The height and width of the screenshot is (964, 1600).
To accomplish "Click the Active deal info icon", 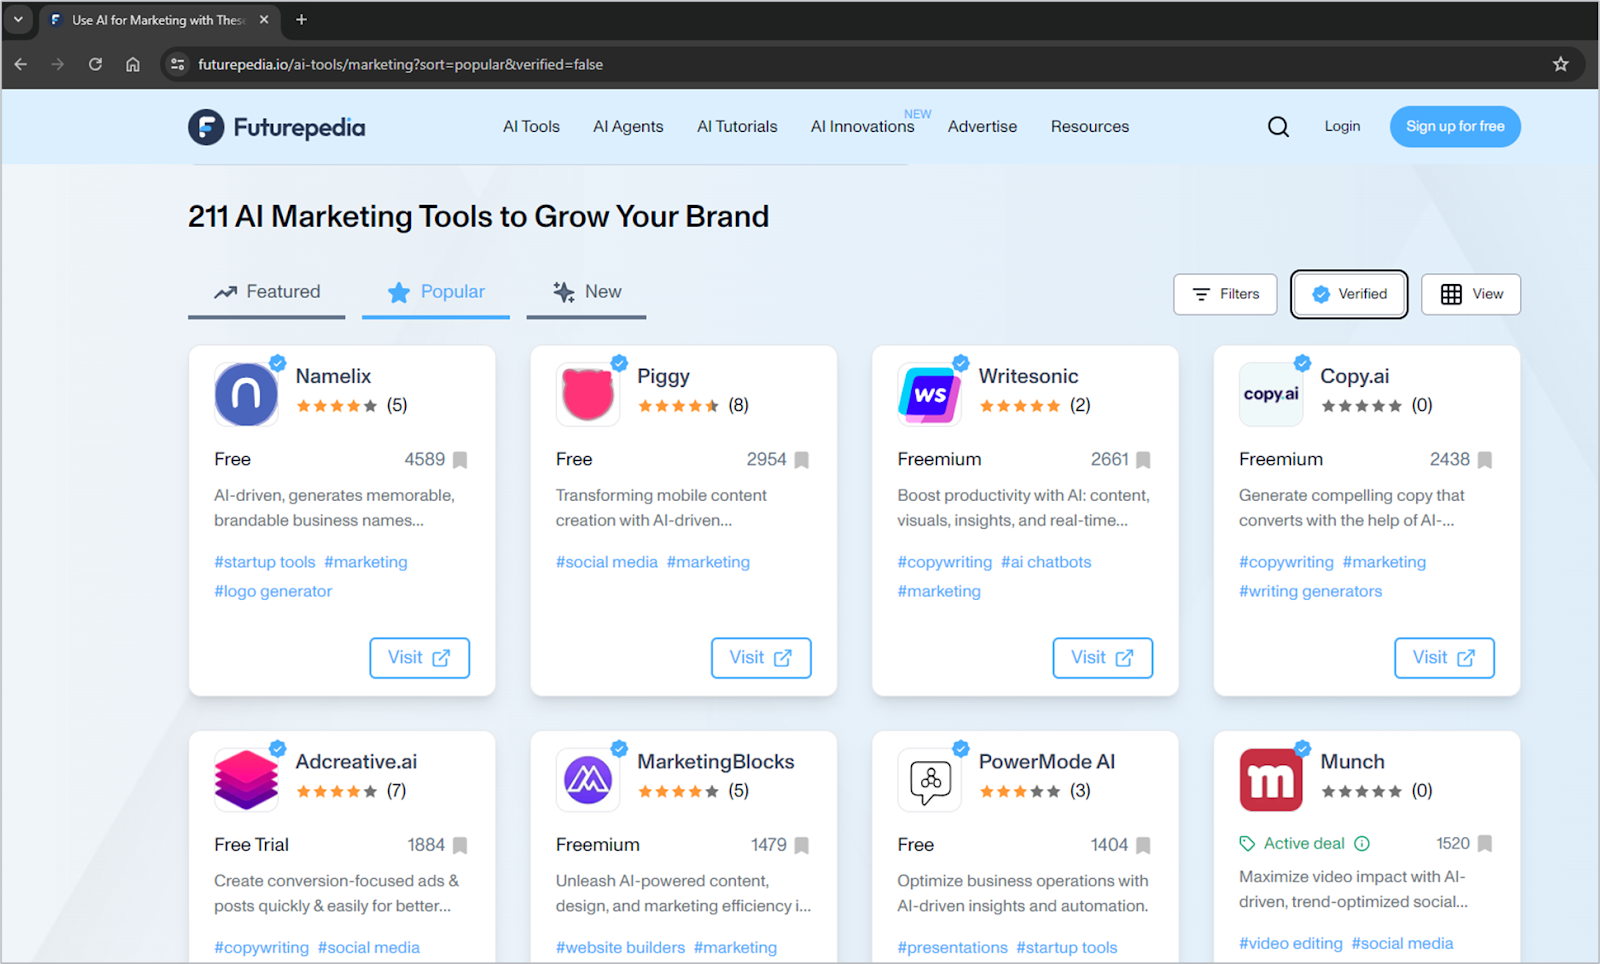I will click(x=1362, y=843).
